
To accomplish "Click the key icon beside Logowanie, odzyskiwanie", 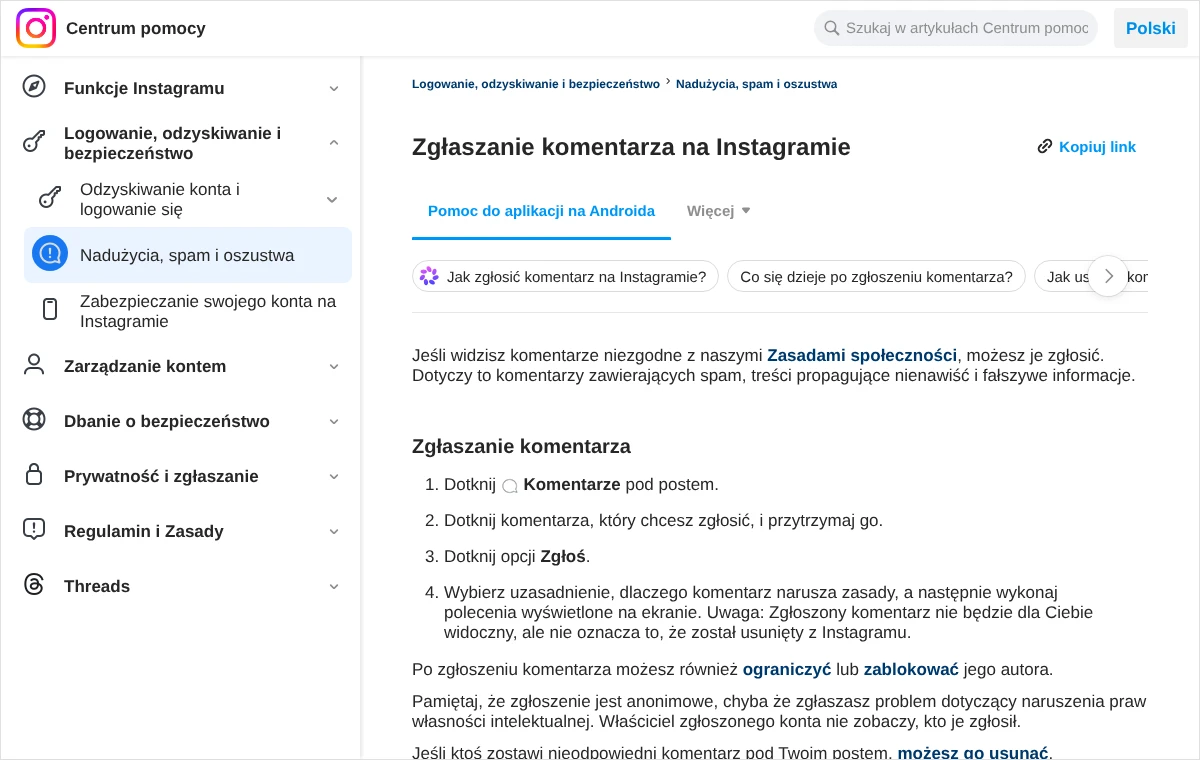I will pos(34,141).
